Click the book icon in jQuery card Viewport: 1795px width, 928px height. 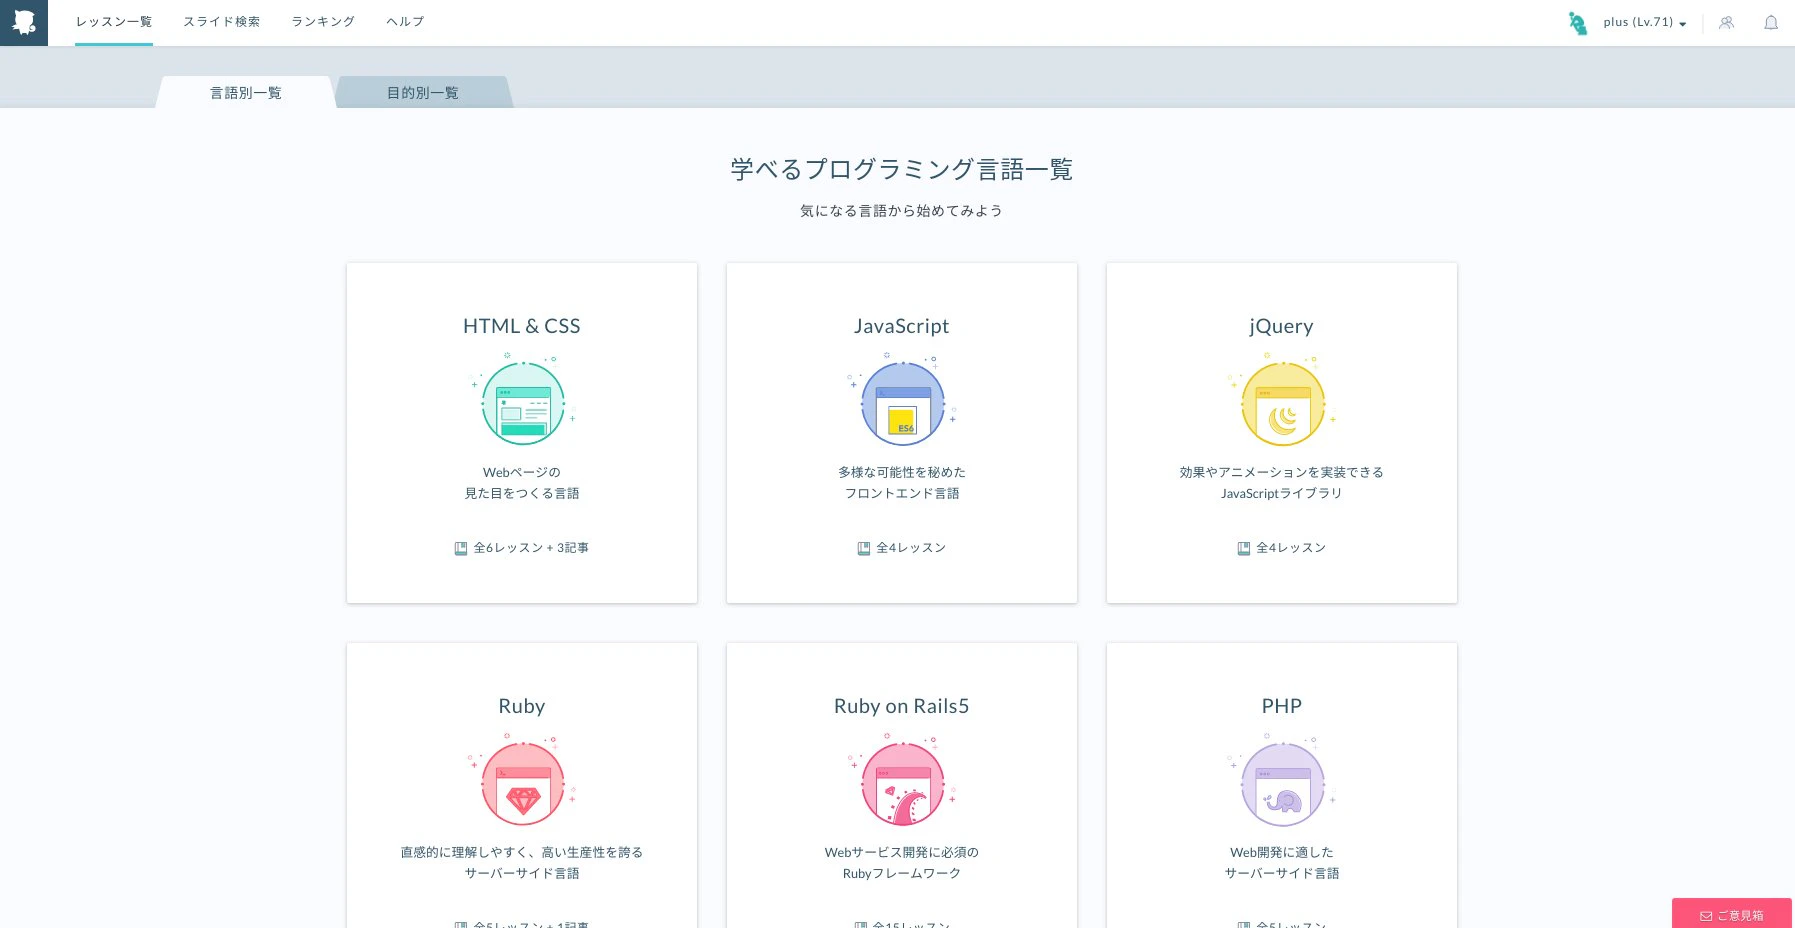pos(1244,548)
